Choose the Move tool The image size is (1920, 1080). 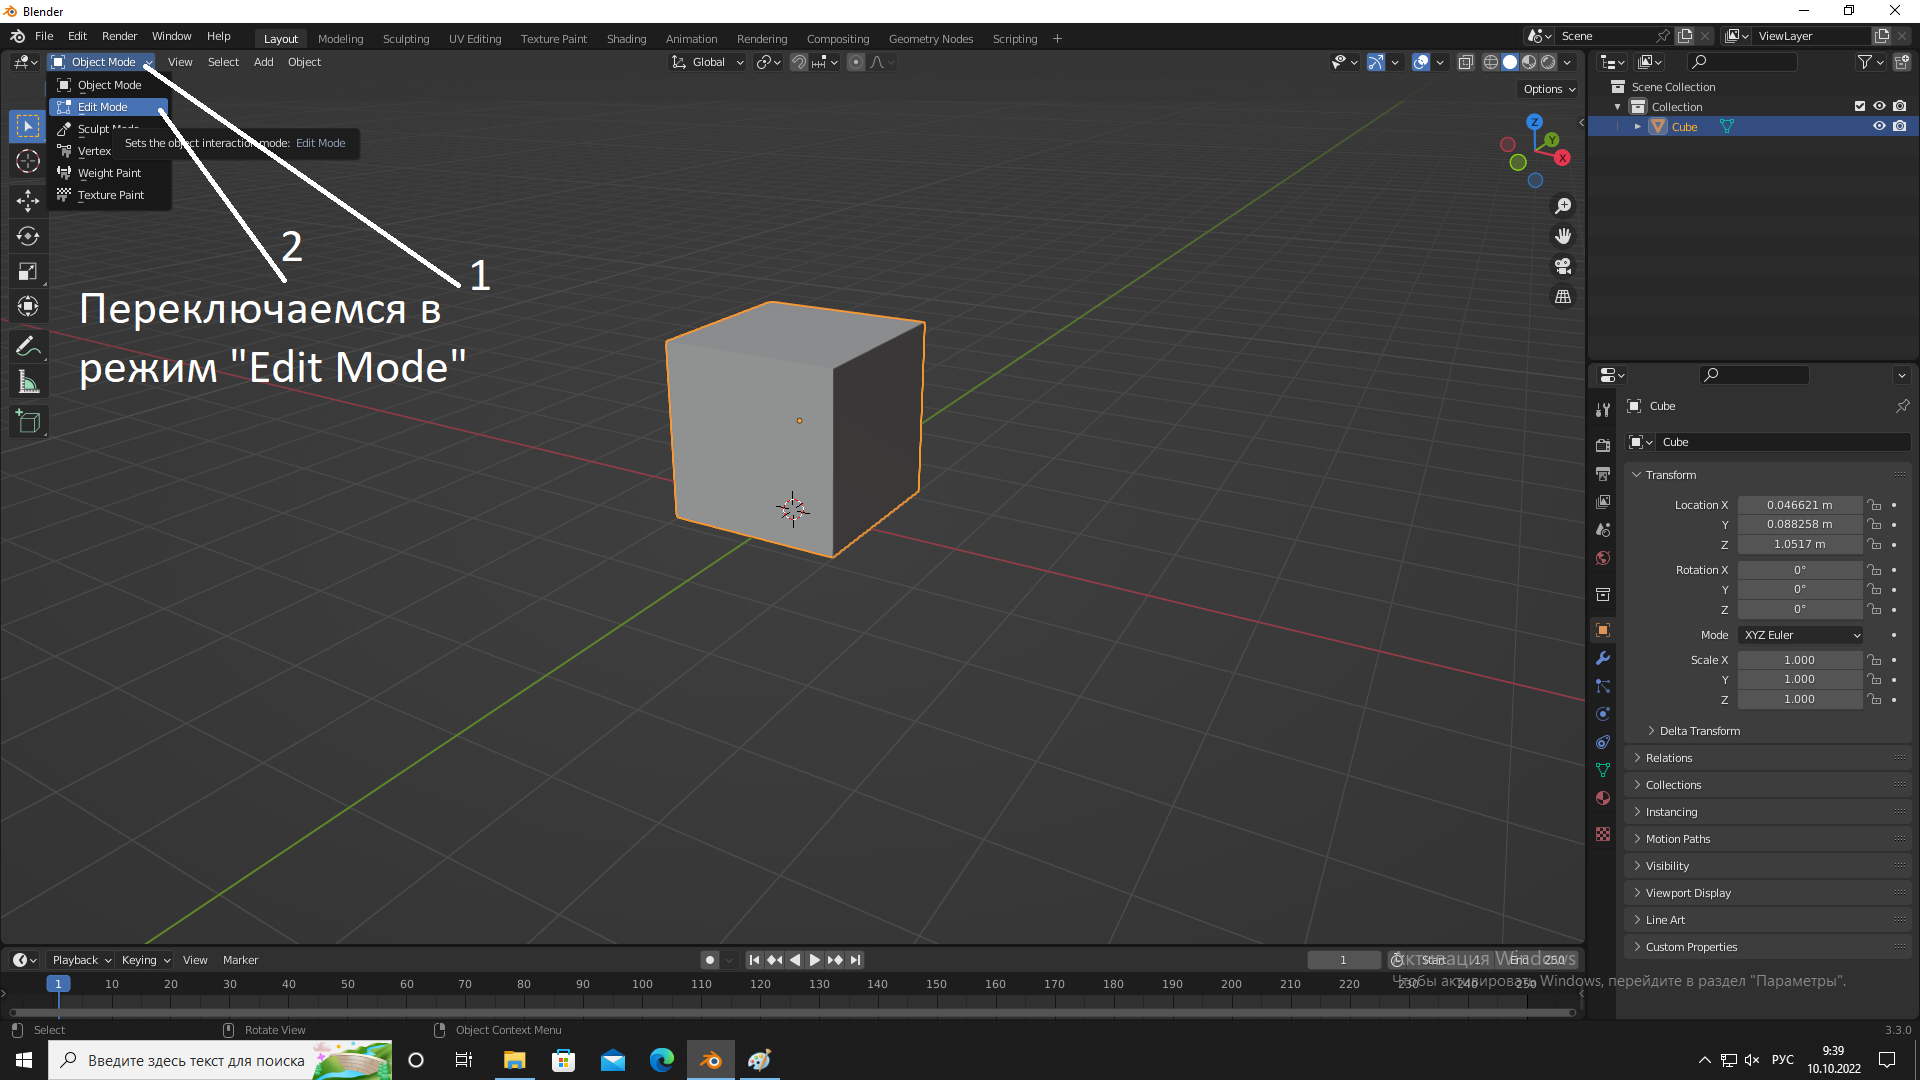tap(27, 201)
